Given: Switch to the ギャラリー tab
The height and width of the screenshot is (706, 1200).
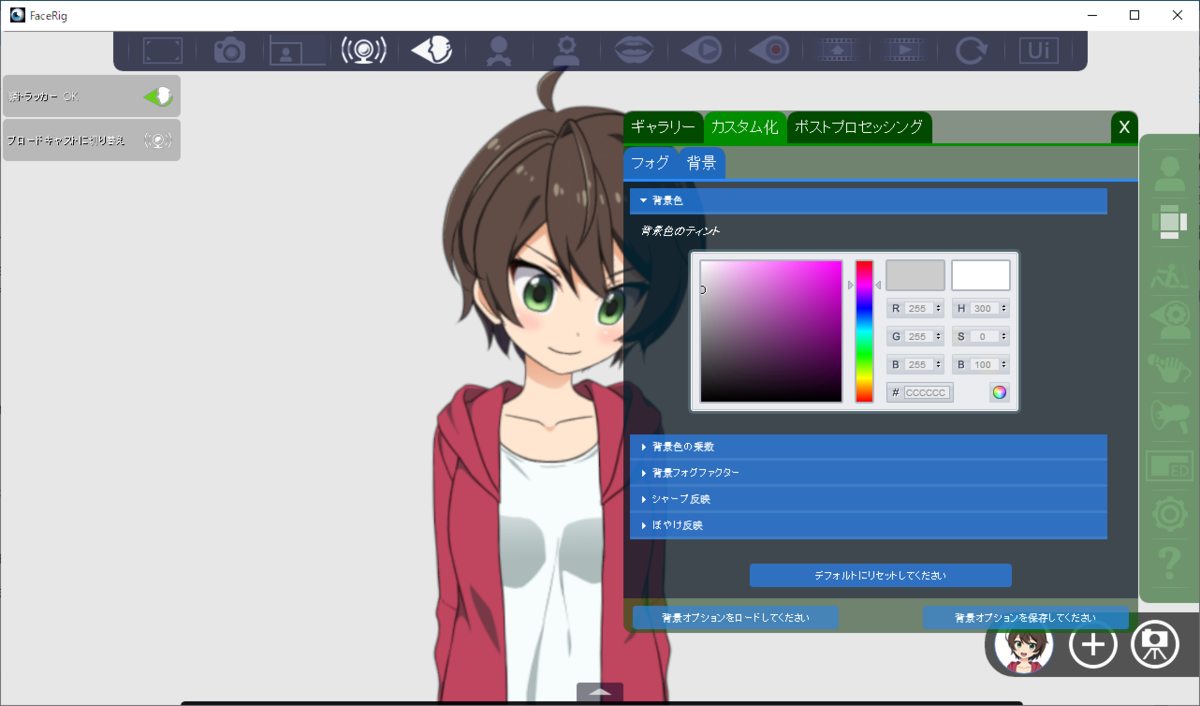Looking at the screenshot, I should tap(663, 127).
